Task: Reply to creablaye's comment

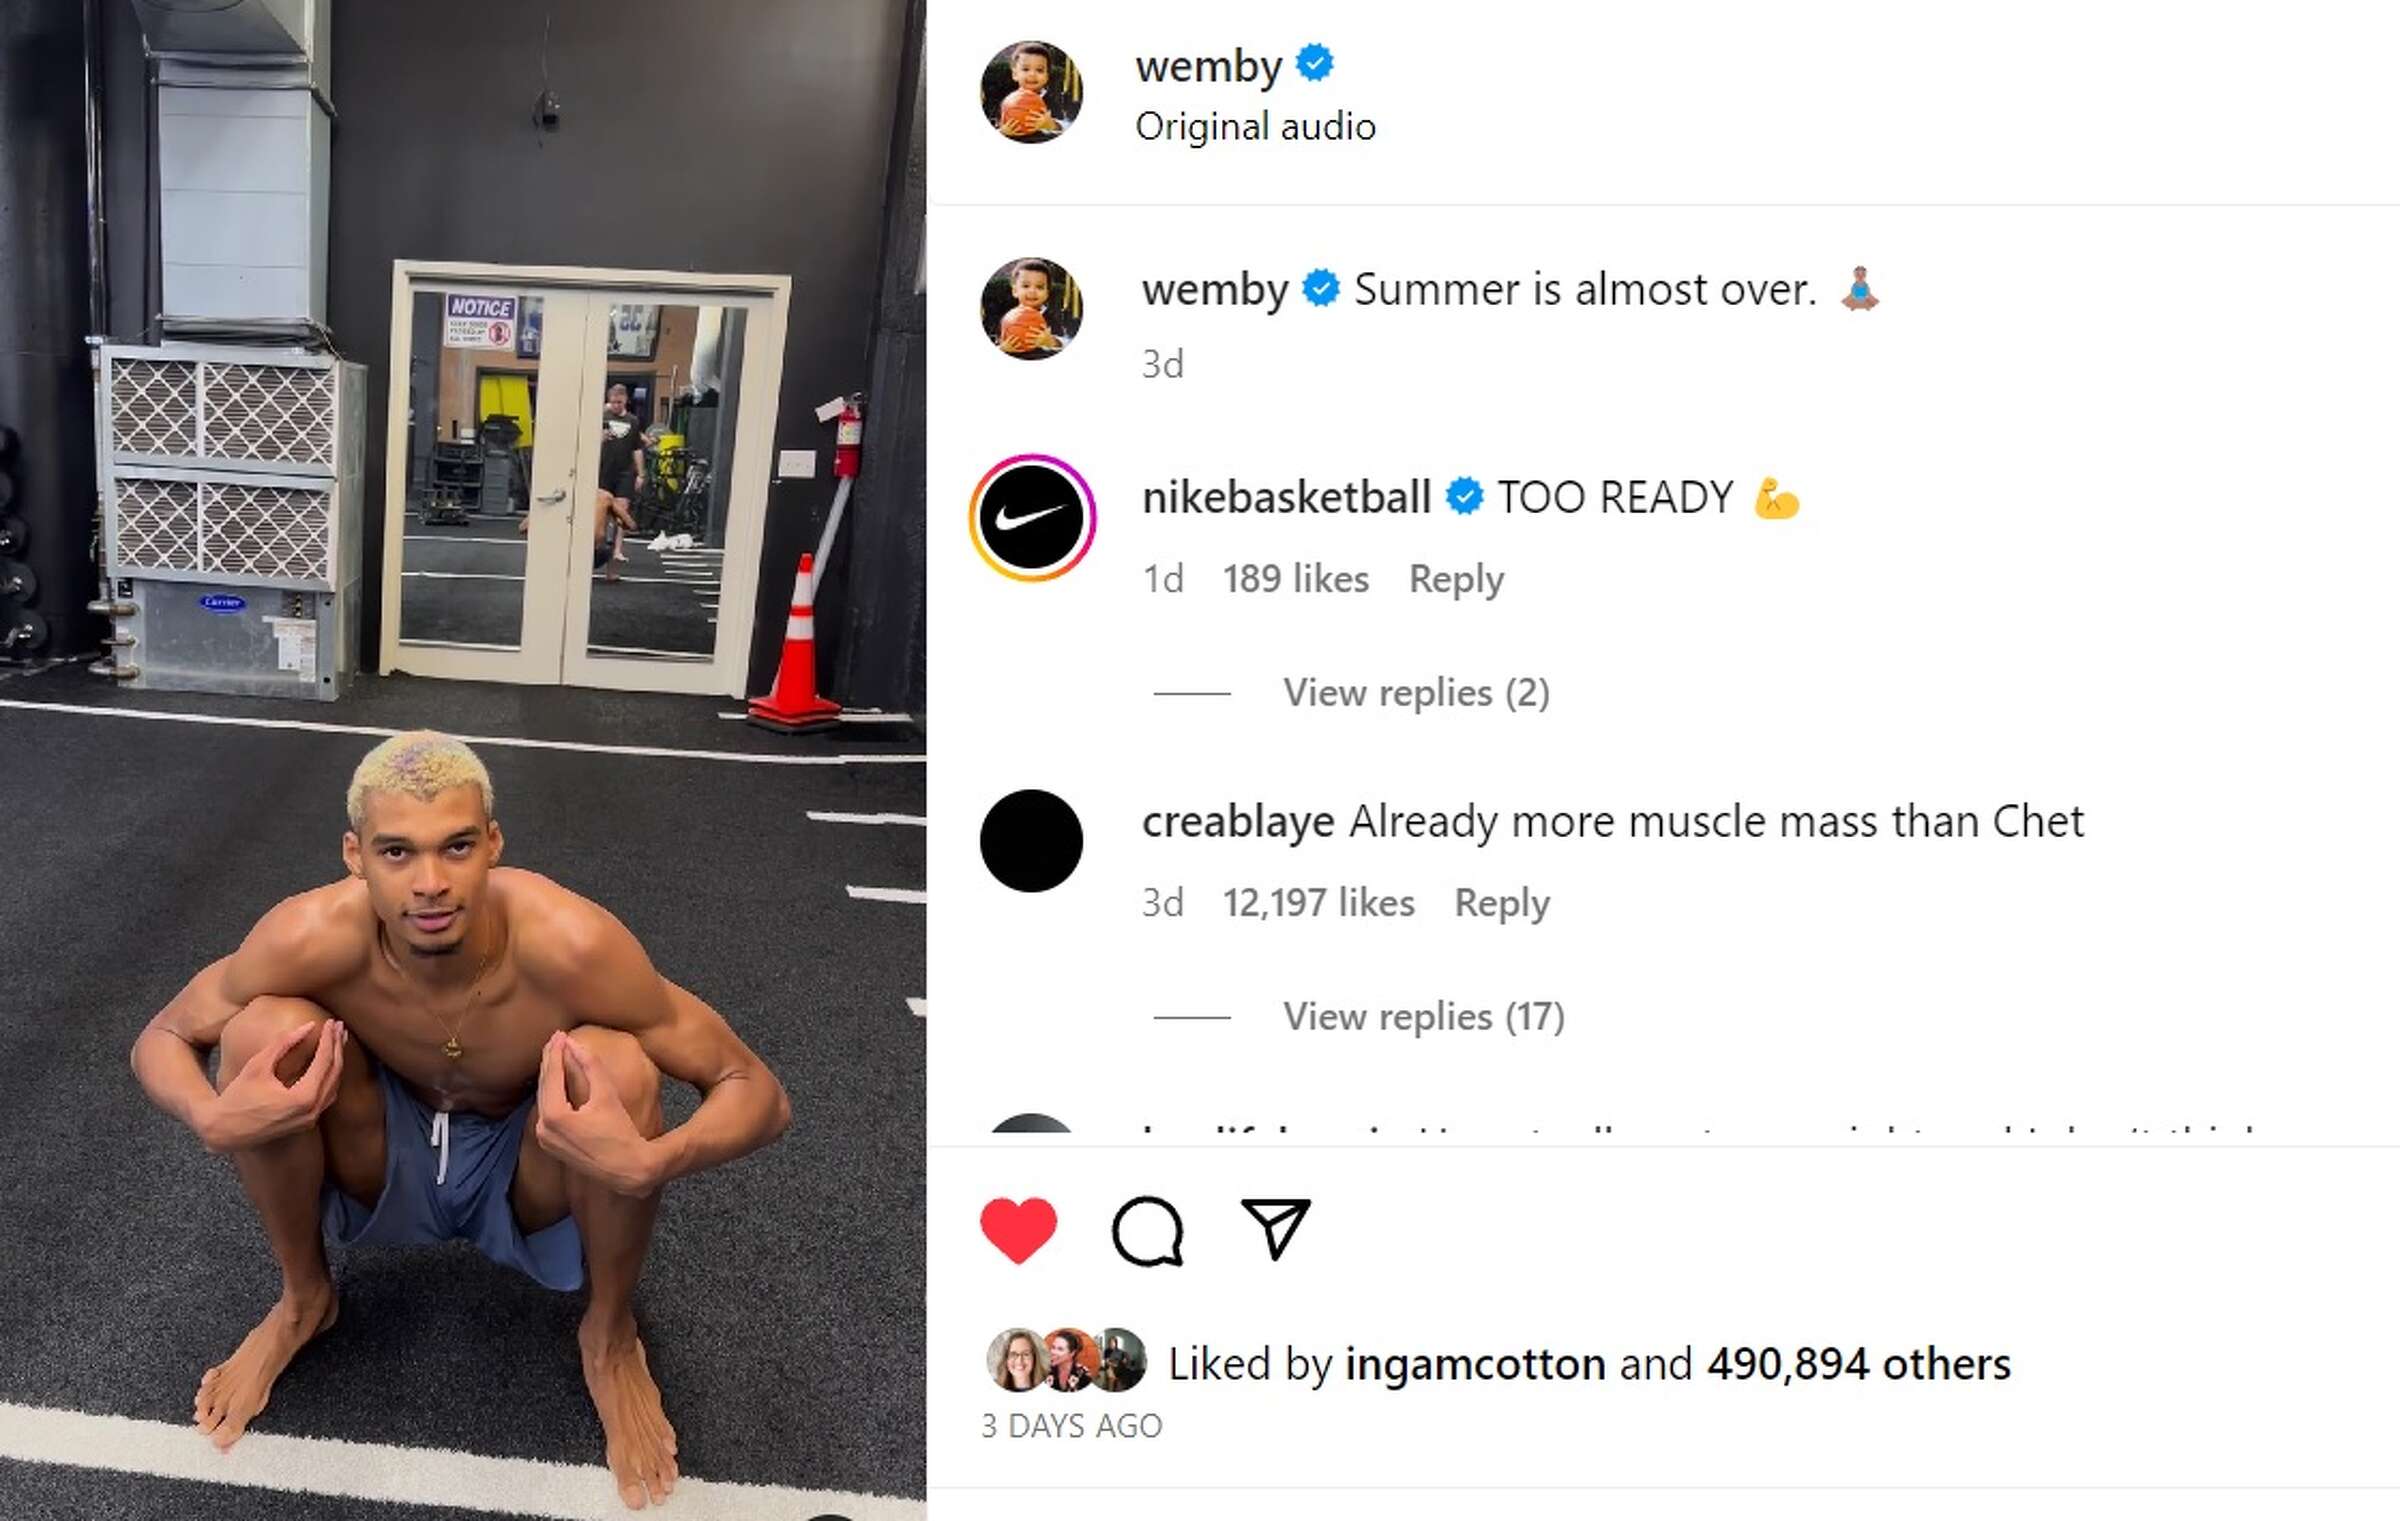Action: pos(1502,904)
